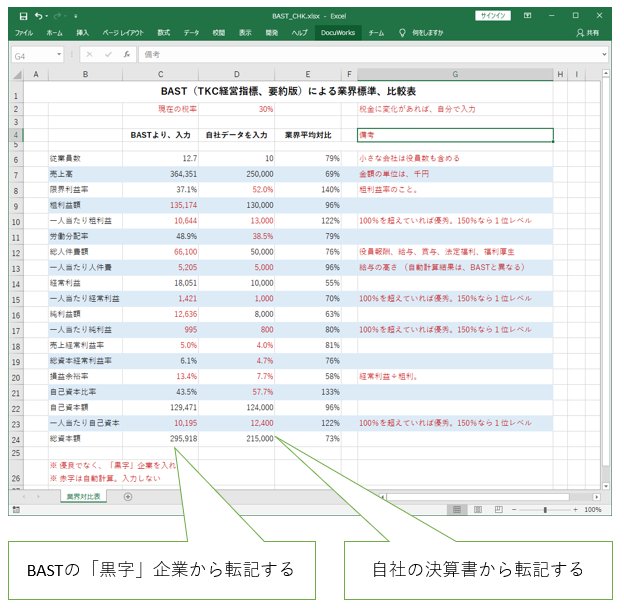
Task: Open the 数式 ribbon tab
Action: [164, 33]
